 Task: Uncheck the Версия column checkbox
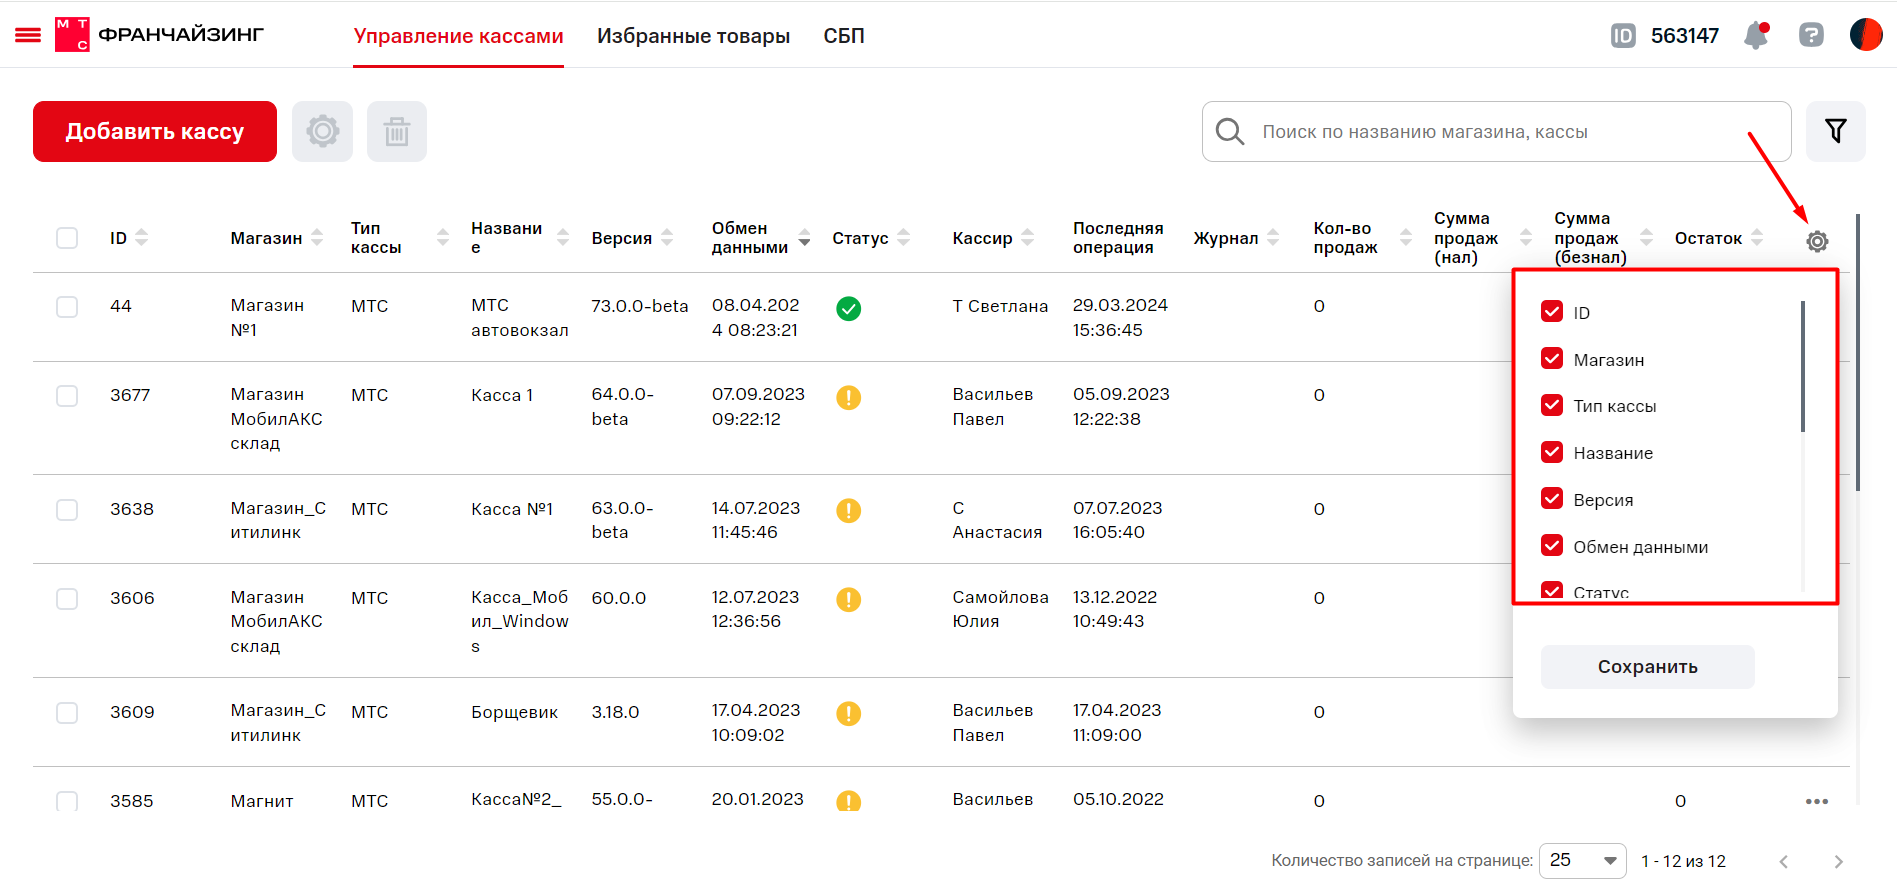(x=1552, y=498)
